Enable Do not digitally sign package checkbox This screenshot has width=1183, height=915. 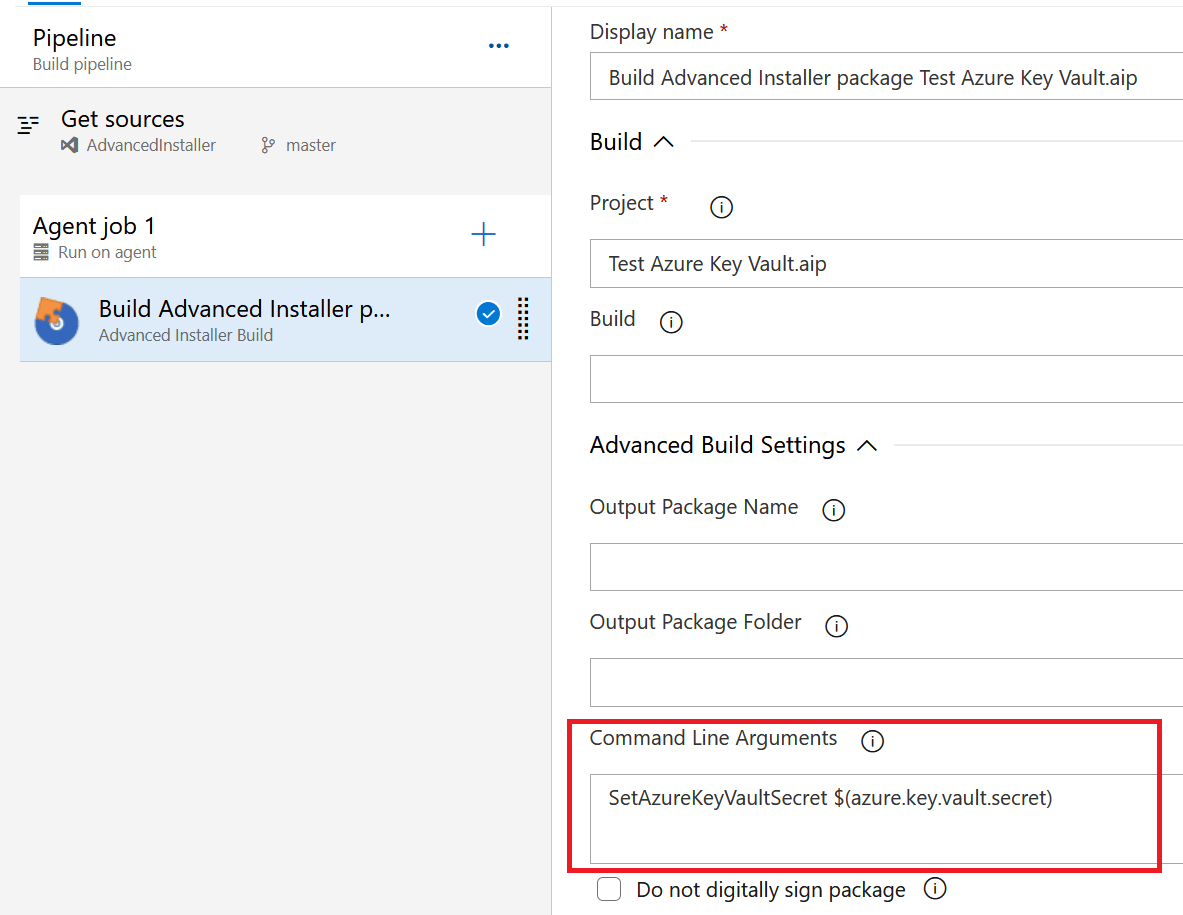[x=609, y=889]
